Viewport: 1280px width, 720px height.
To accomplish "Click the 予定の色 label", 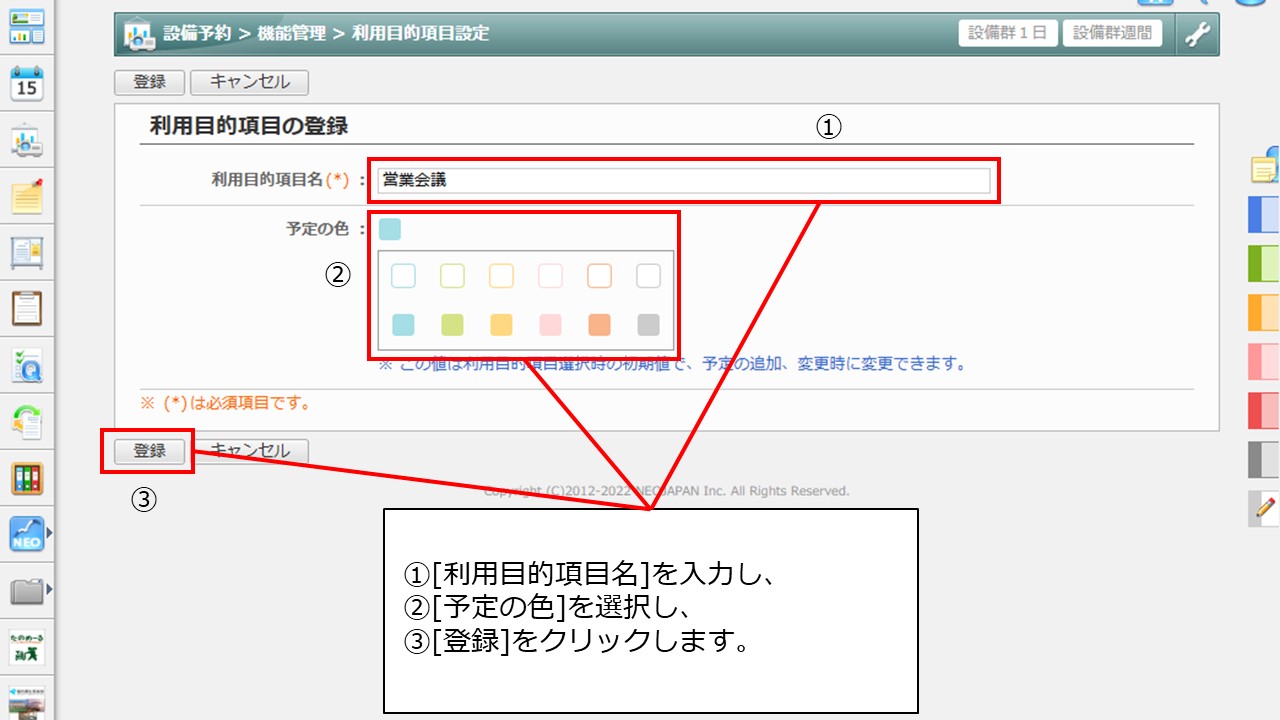I will (x=317, y=229).
